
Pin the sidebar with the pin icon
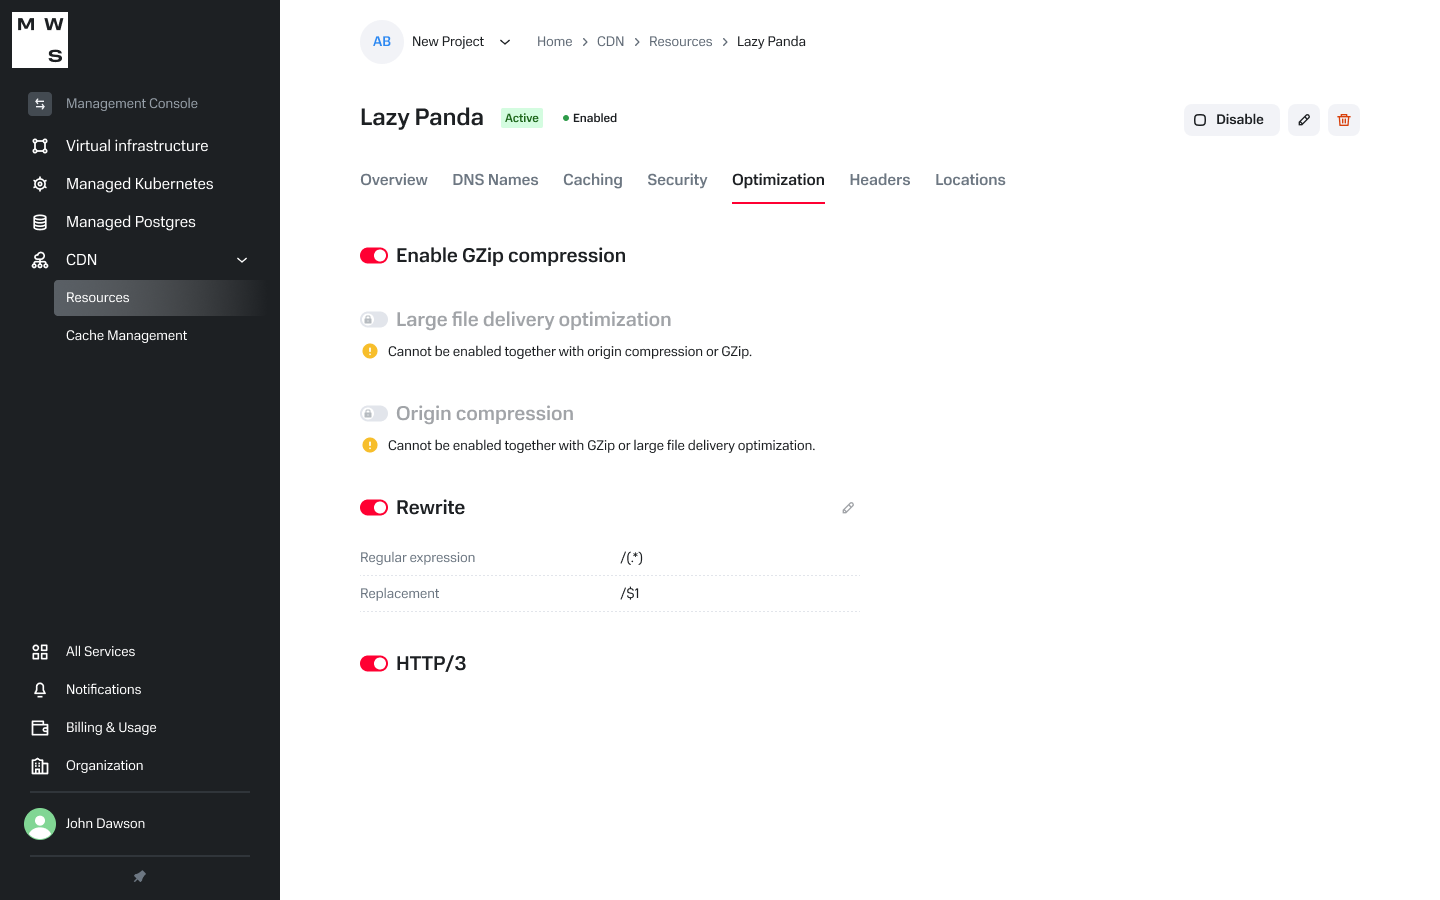pyautogui.click(x=140, y=876)
